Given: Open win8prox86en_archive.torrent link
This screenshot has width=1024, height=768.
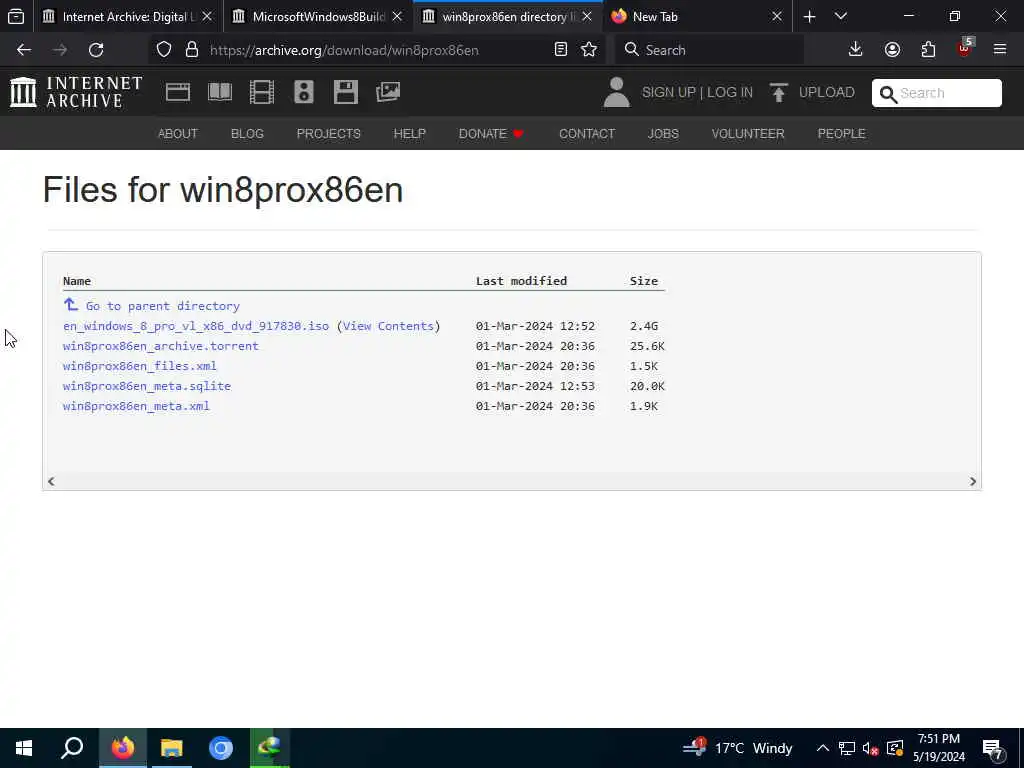Looking at the screenshot, I should click(x=161, y=346).
